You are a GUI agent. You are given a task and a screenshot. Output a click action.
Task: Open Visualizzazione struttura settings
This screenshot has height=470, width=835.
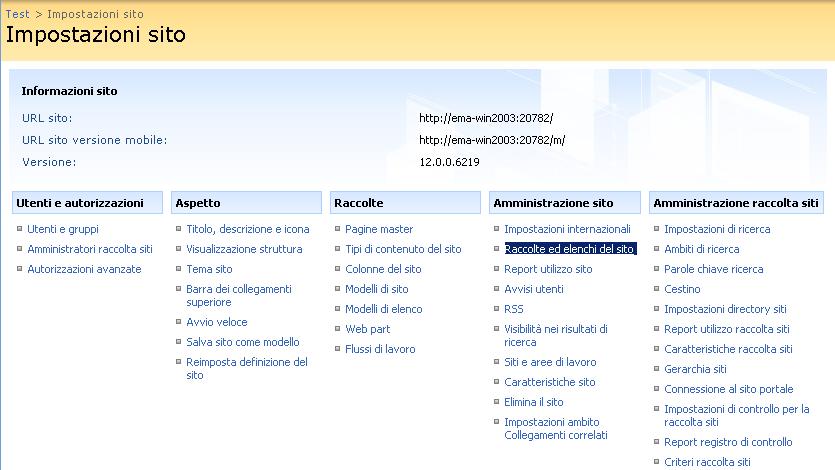(244, 249)
